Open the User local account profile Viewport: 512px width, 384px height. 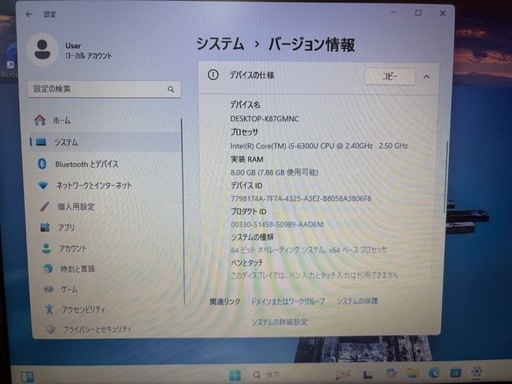click(x=70, y=51)
